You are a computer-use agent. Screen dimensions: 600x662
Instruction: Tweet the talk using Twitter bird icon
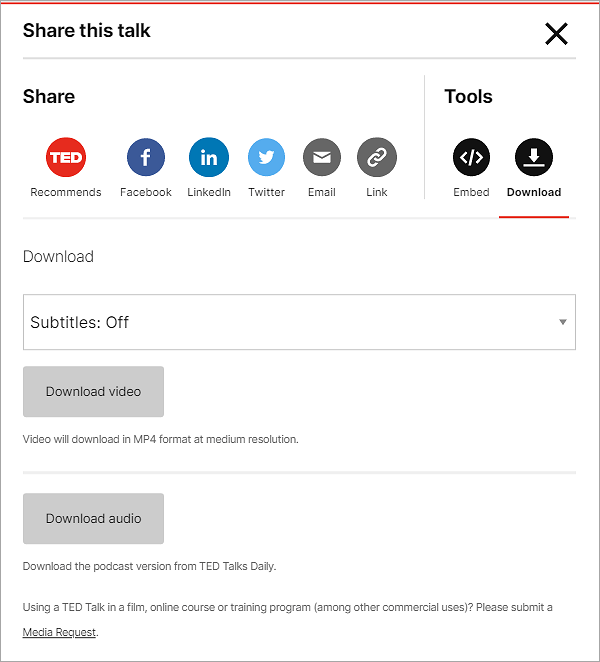tap(267, 157)
